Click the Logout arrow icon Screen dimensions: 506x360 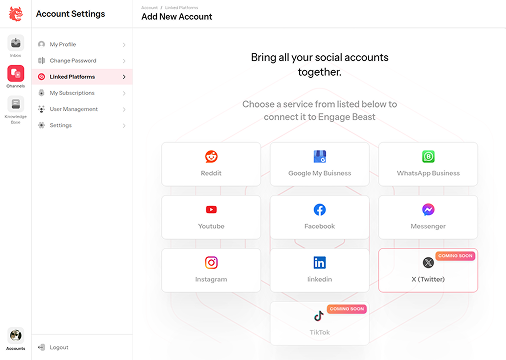click(x=41, y=347)
